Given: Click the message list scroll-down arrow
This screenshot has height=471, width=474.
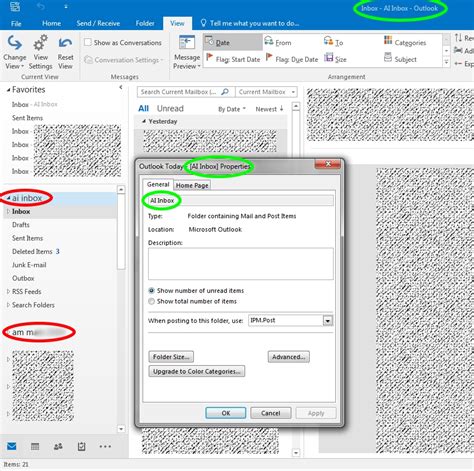Looking at the screenshot, I should pyautogui.click(x=296, y=453).
